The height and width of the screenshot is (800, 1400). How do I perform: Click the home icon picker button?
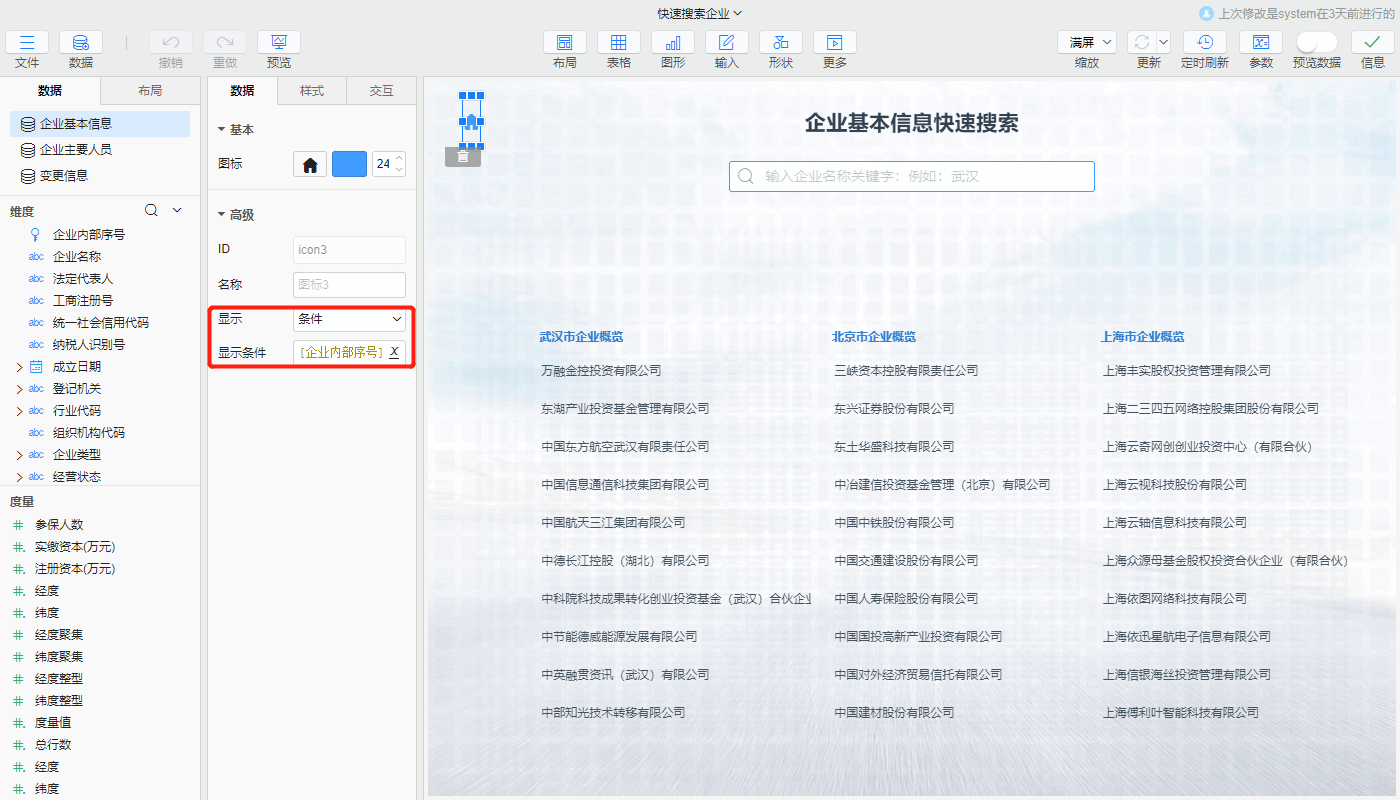pyautogui.click(x=310, y=164)
